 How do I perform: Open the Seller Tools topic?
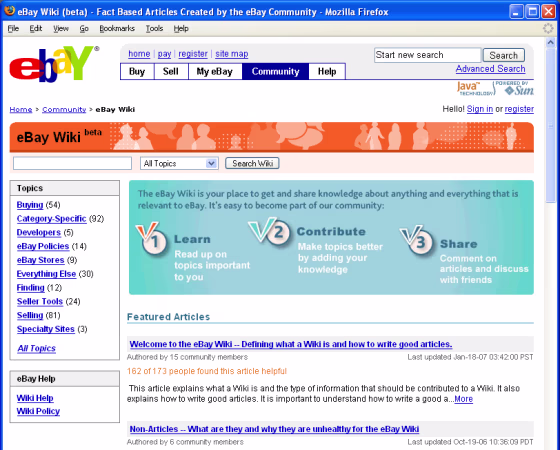(x=40, y=301)
